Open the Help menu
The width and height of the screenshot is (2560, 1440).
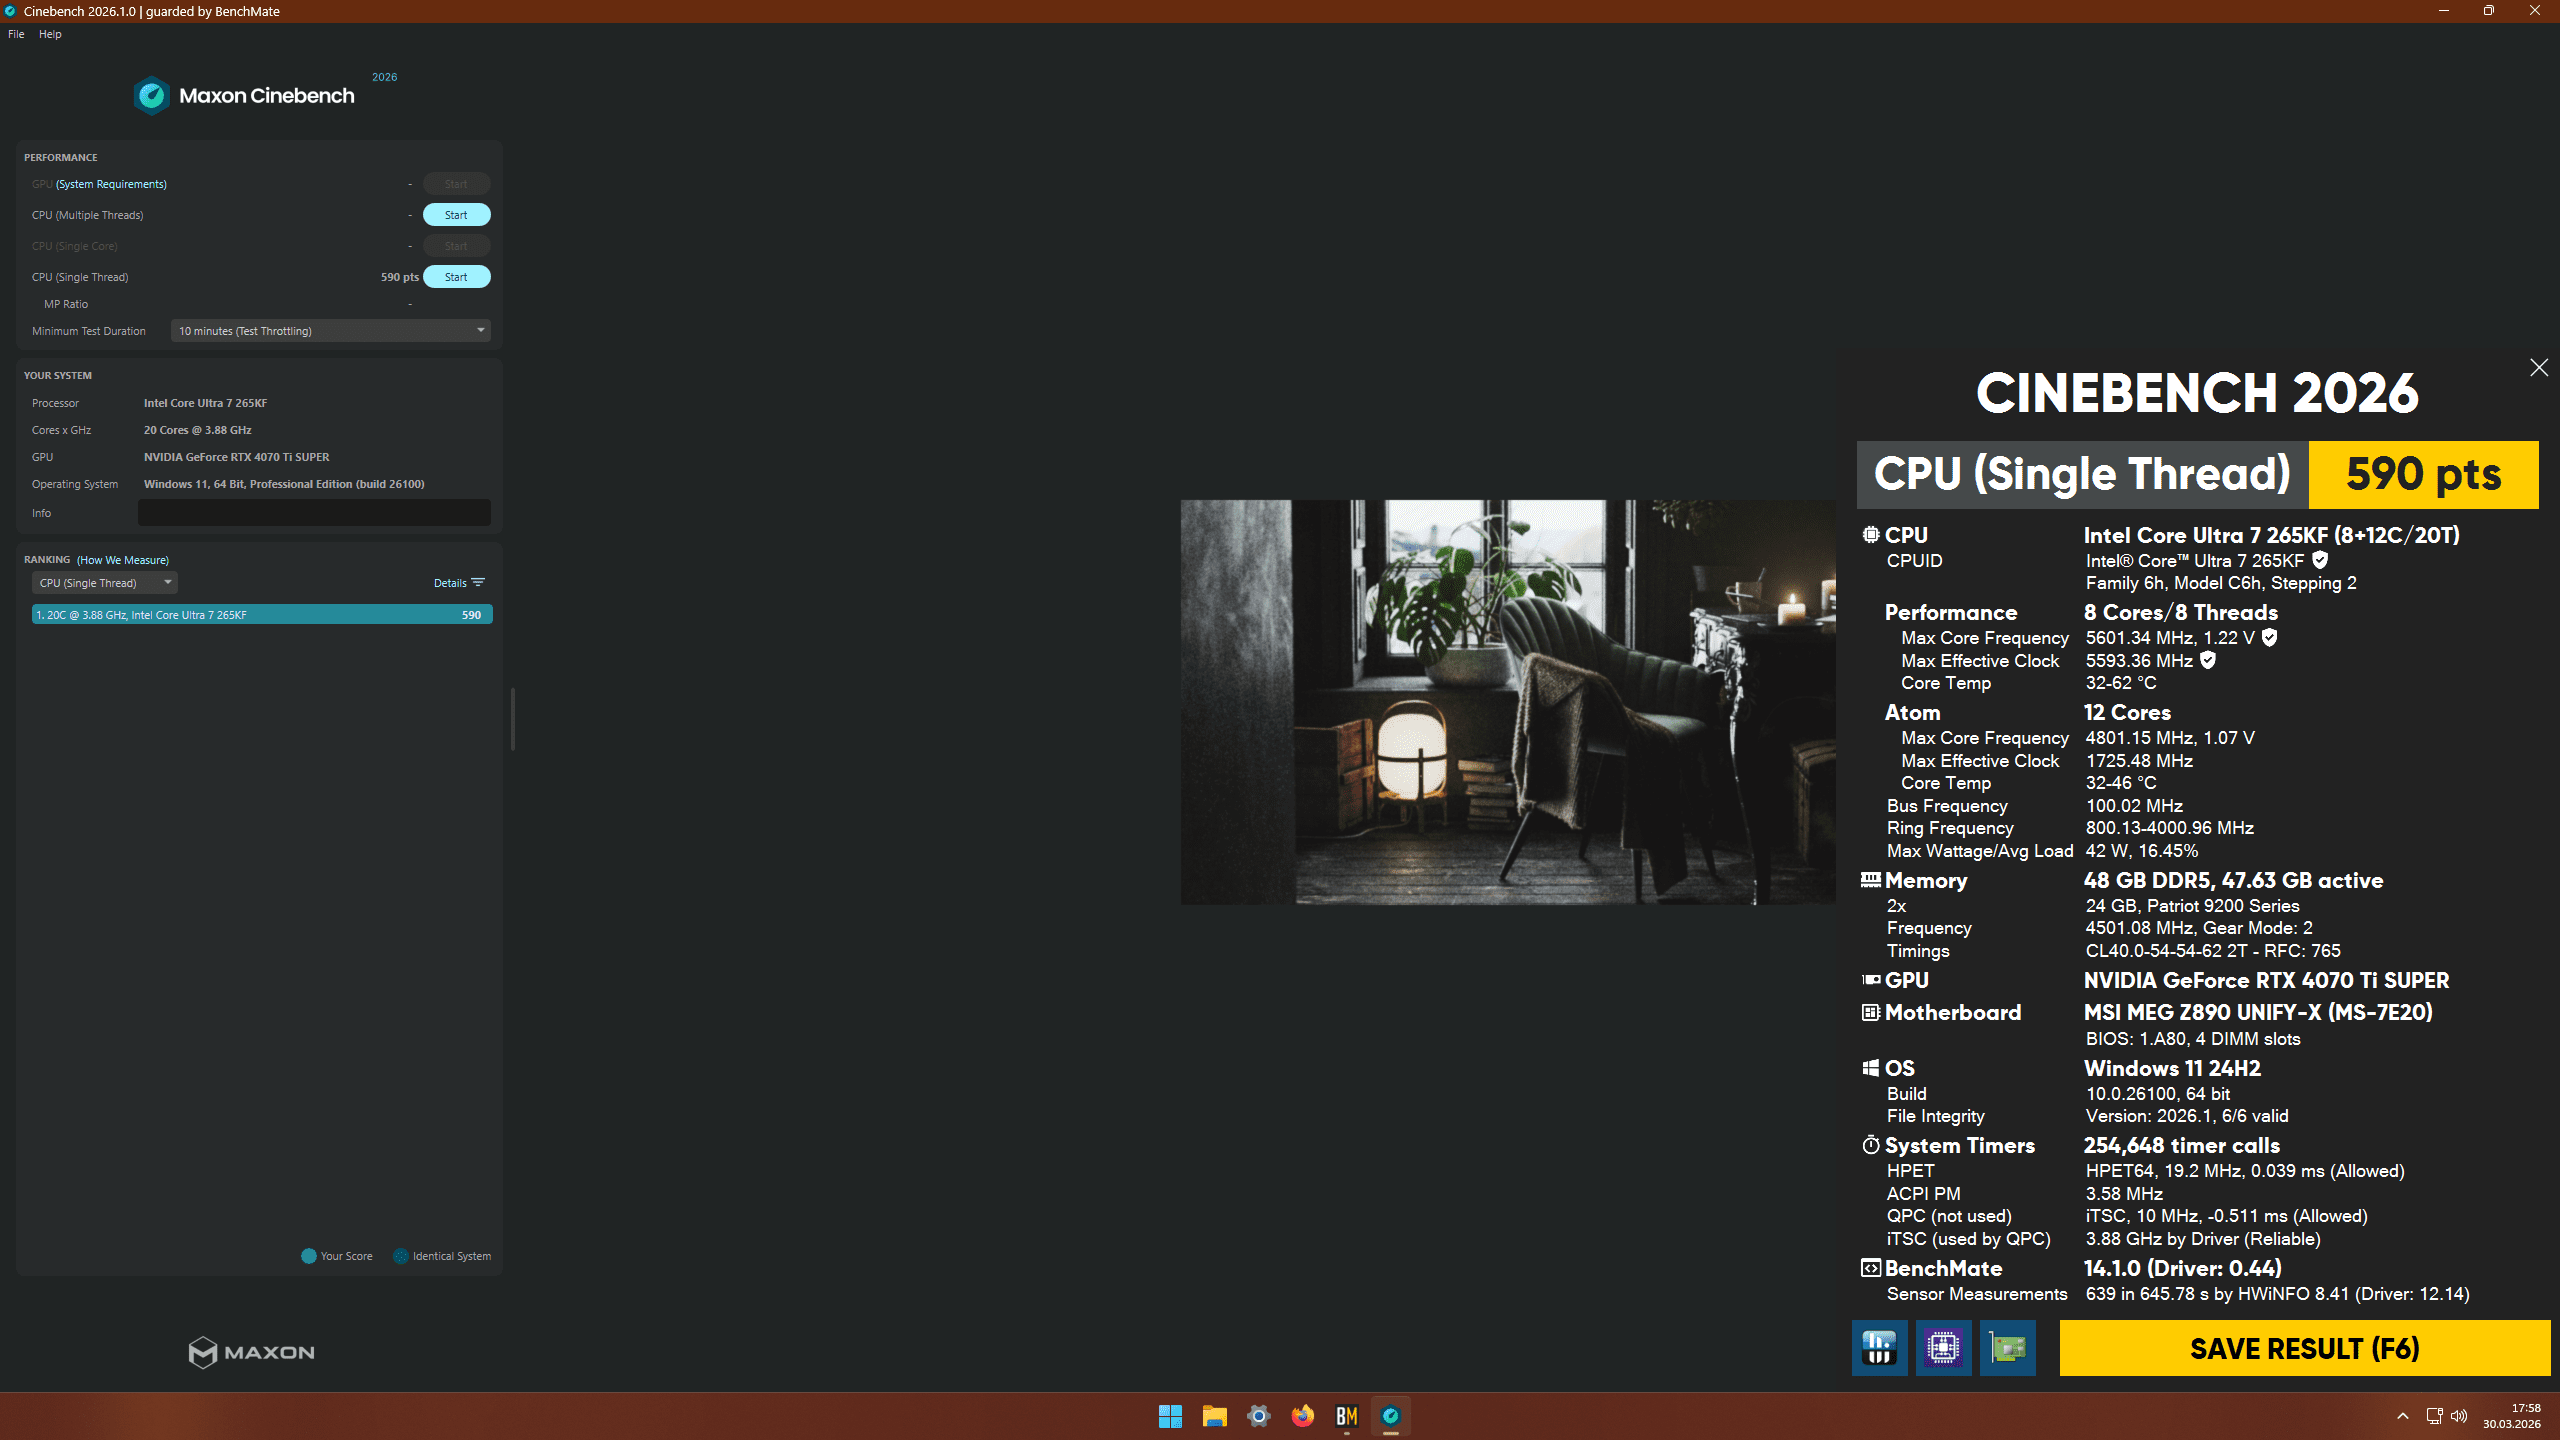tap(49, 33)
